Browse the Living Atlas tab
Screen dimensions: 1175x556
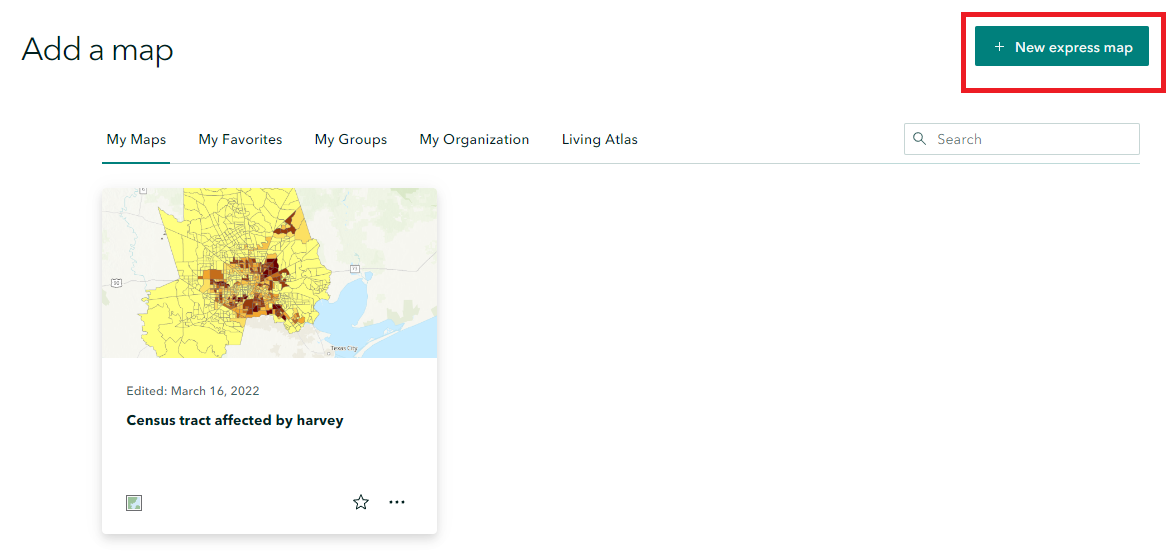tap(599, 140)
